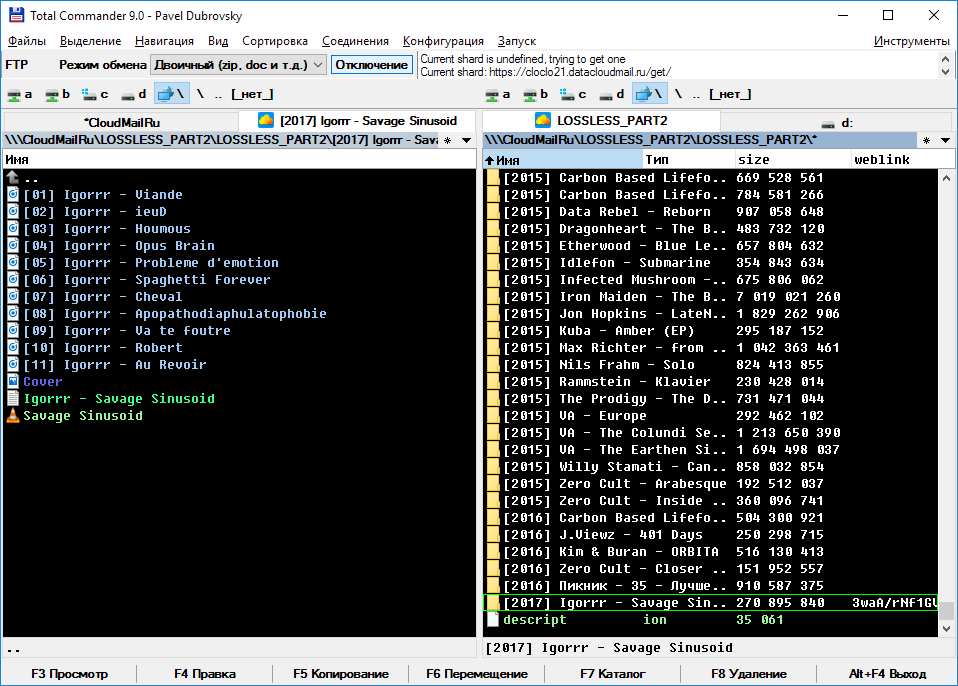The width and height of the screenshot is (958, 686).
Task: Sort right panel by Имя column
Action: pyautogui.click(x=563, y=160)
